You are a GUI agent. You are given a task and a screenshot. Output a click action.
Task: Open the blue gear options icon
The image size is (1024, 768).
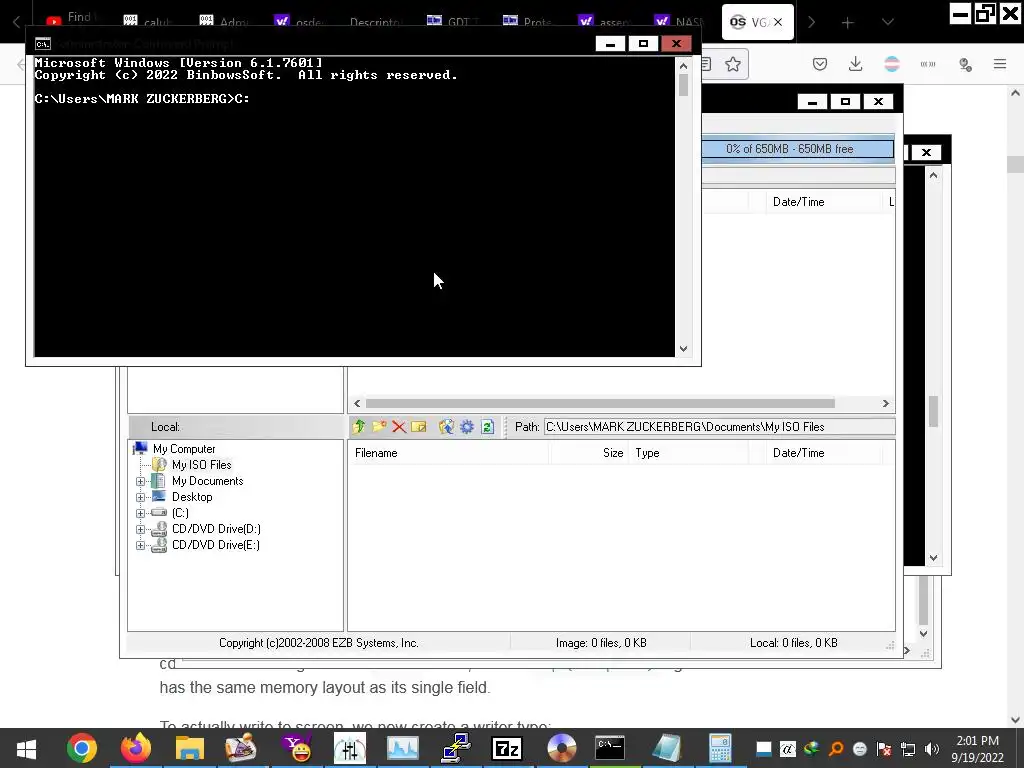pyautogui.click(x=466, y=426)
